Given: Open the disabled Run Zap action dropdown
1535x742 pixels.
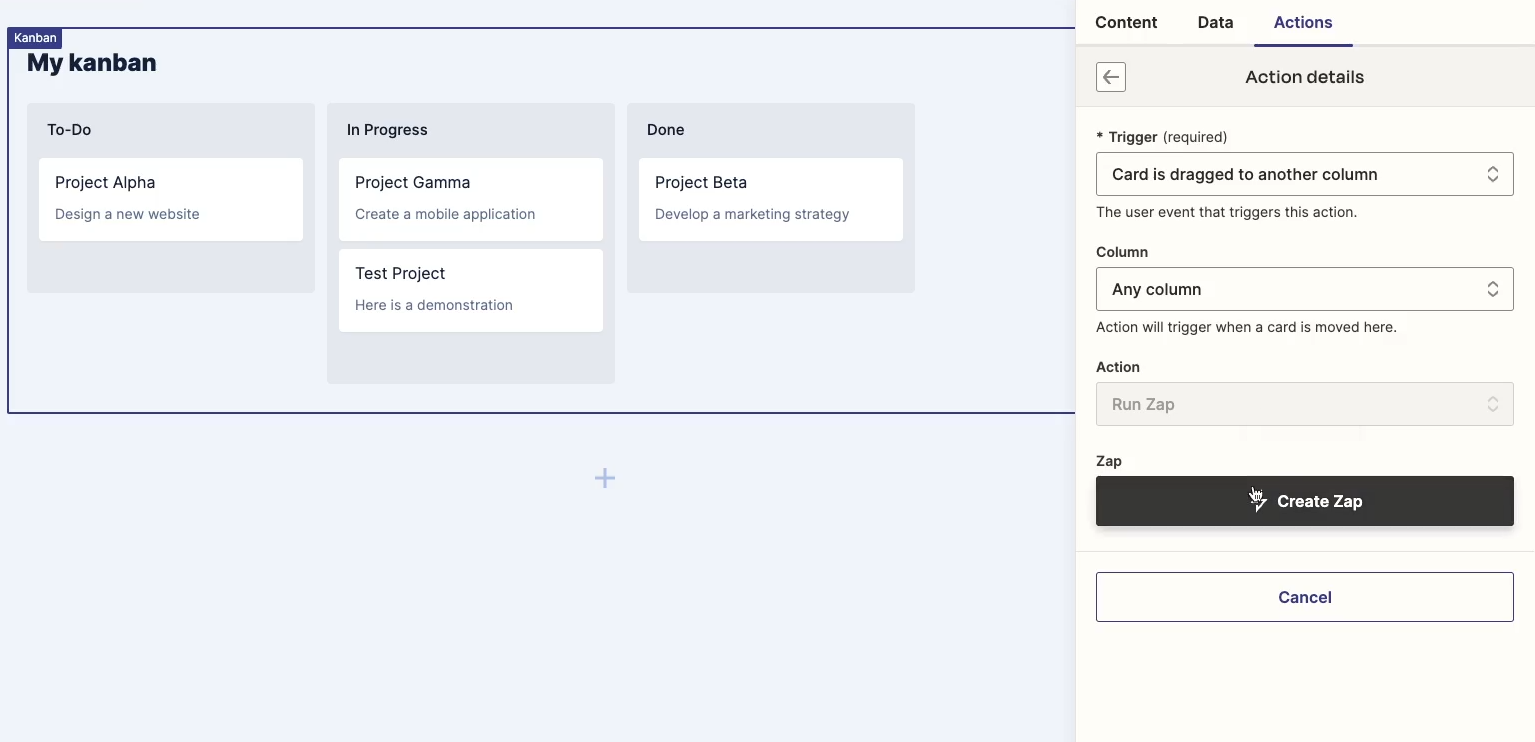Looking at the screenshot, I should (x=1305, y=404).
